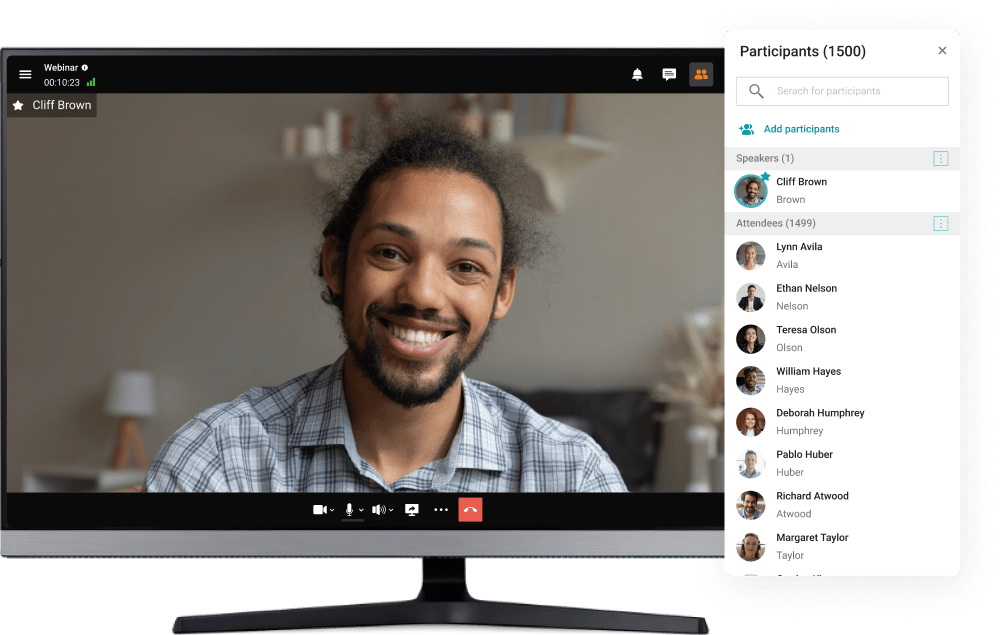1004x635 pixels.
Task: Click the Participants (1500) panel title
Action: click(802, 51)
